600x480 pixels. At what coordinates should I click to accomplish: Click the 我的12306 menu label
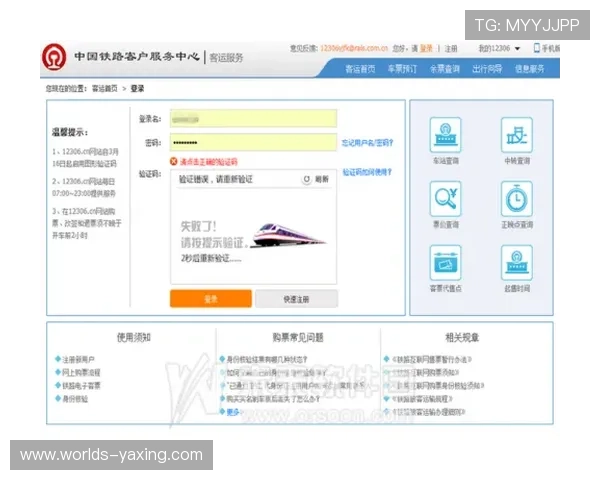pos(494,48)
